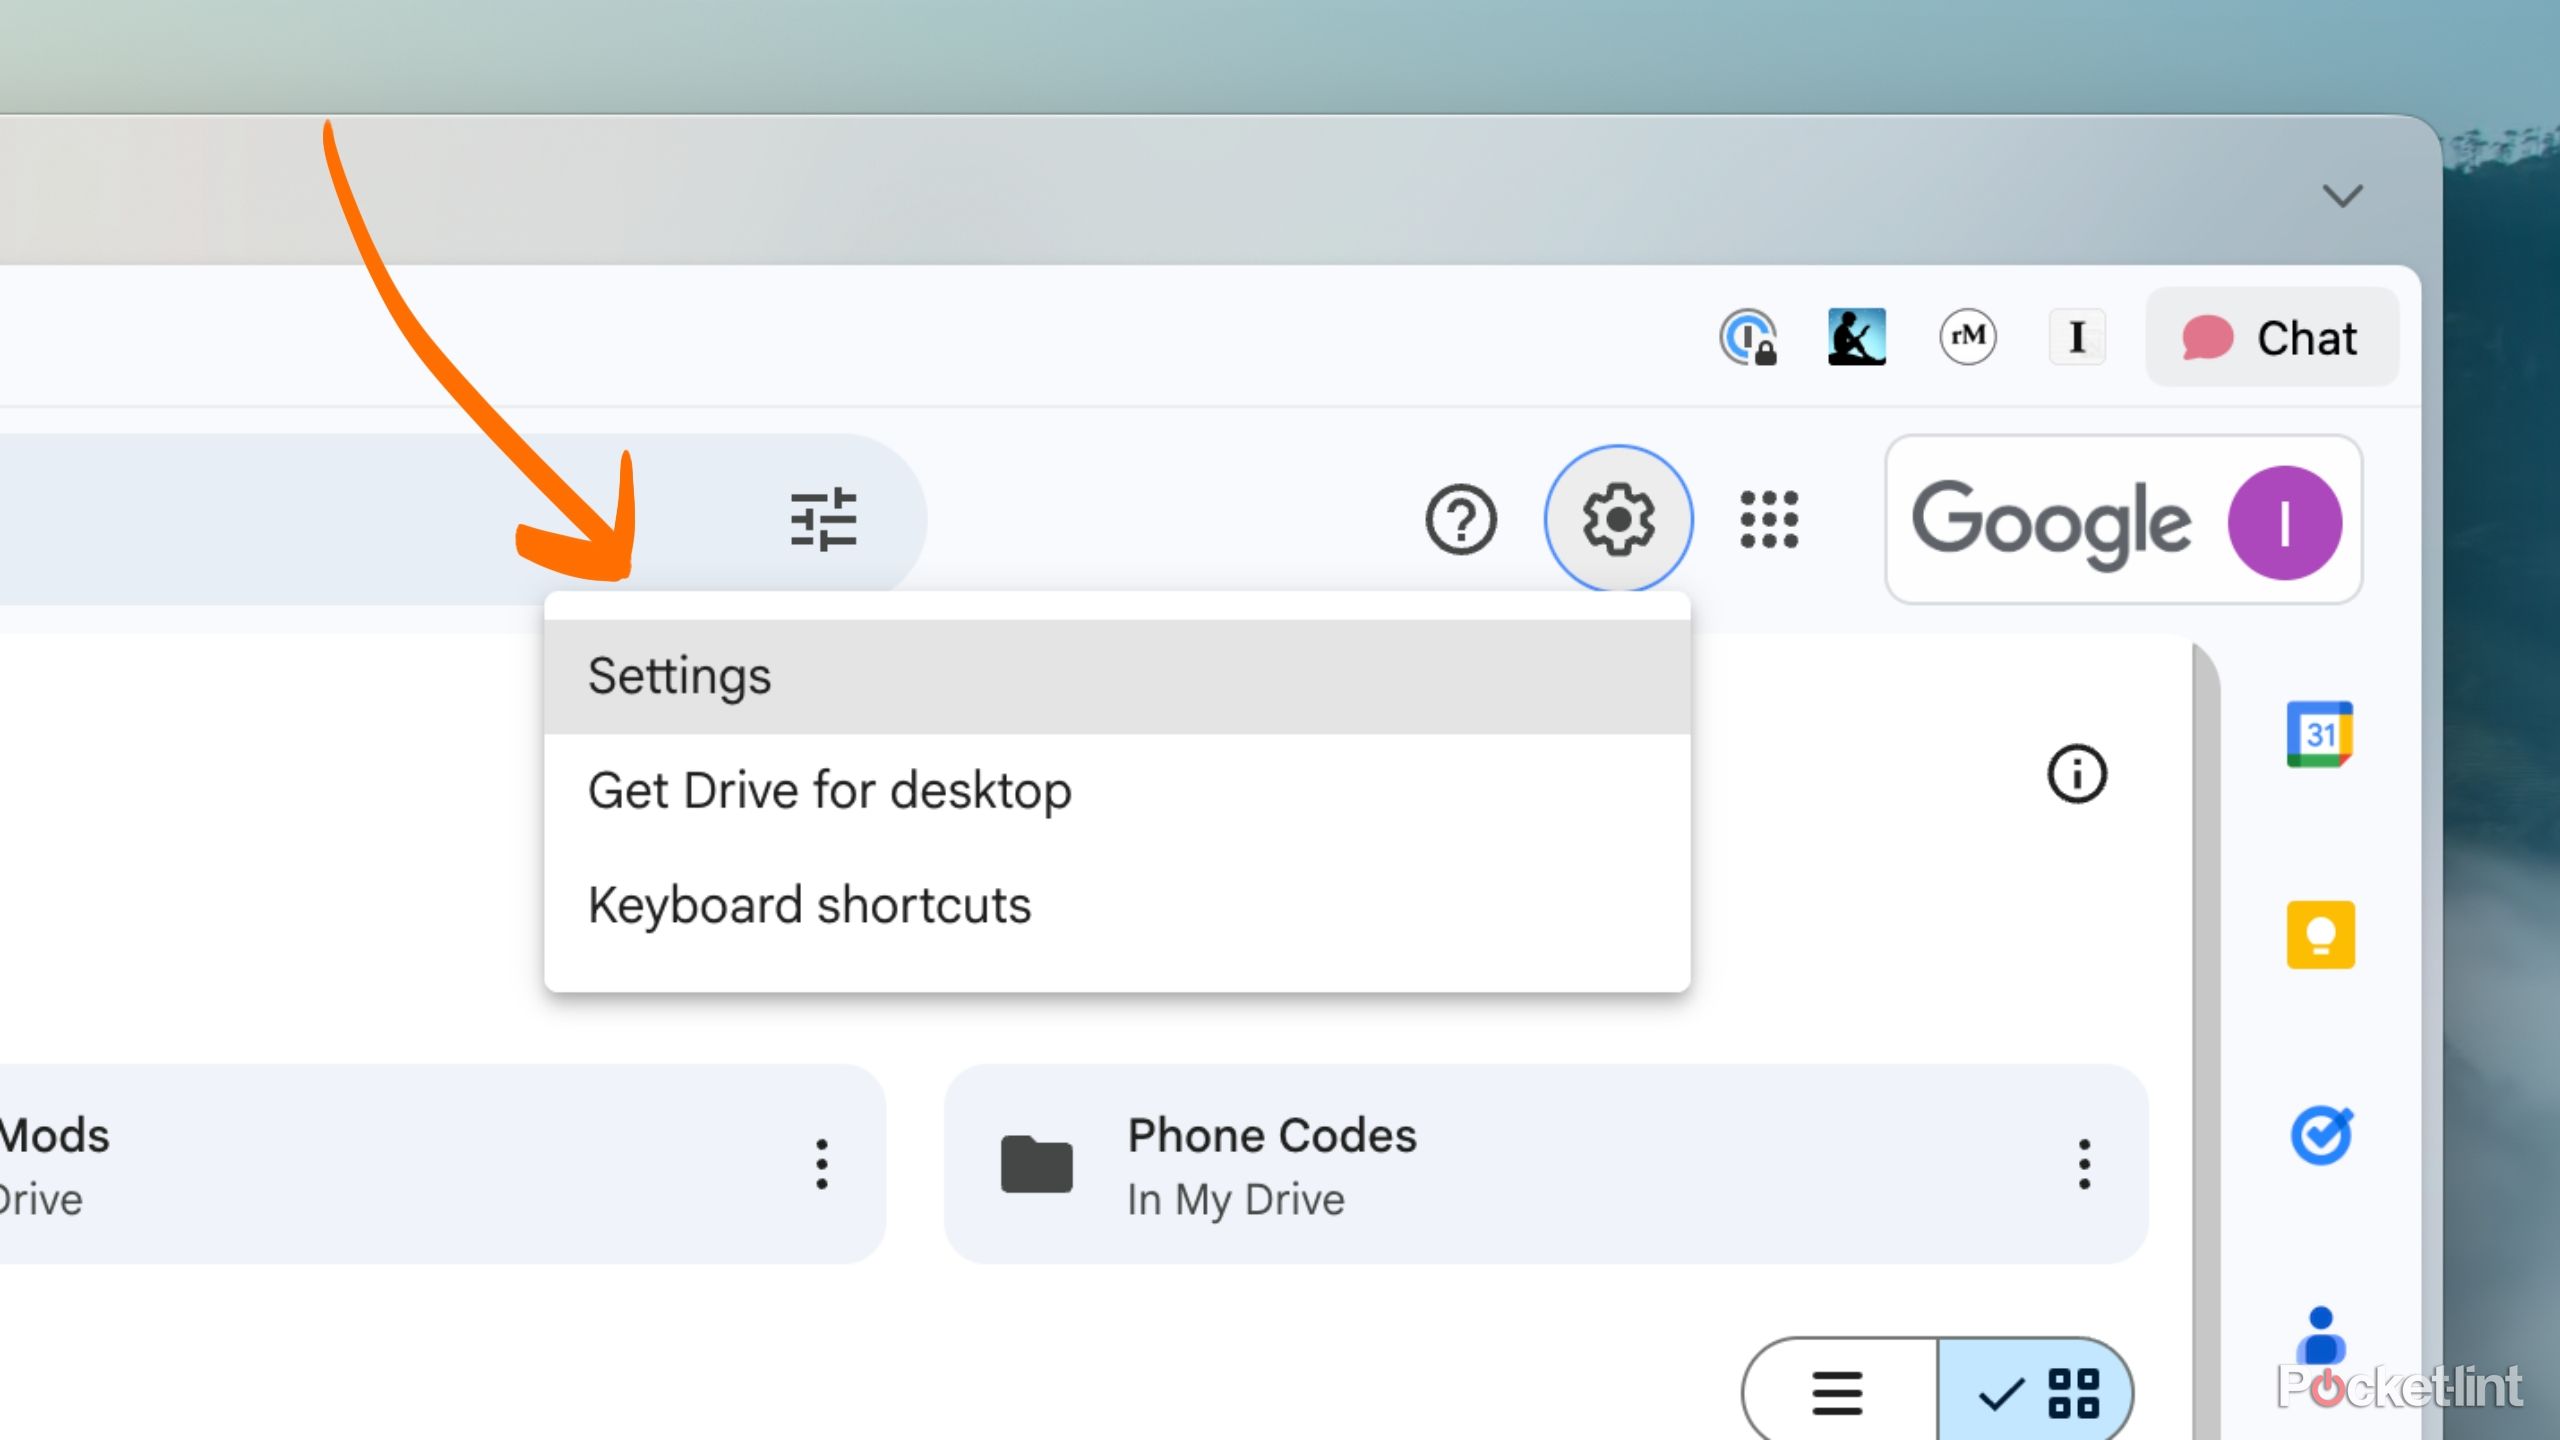
Task: Open more actions for Mods folder
Action: [822, 1164]
